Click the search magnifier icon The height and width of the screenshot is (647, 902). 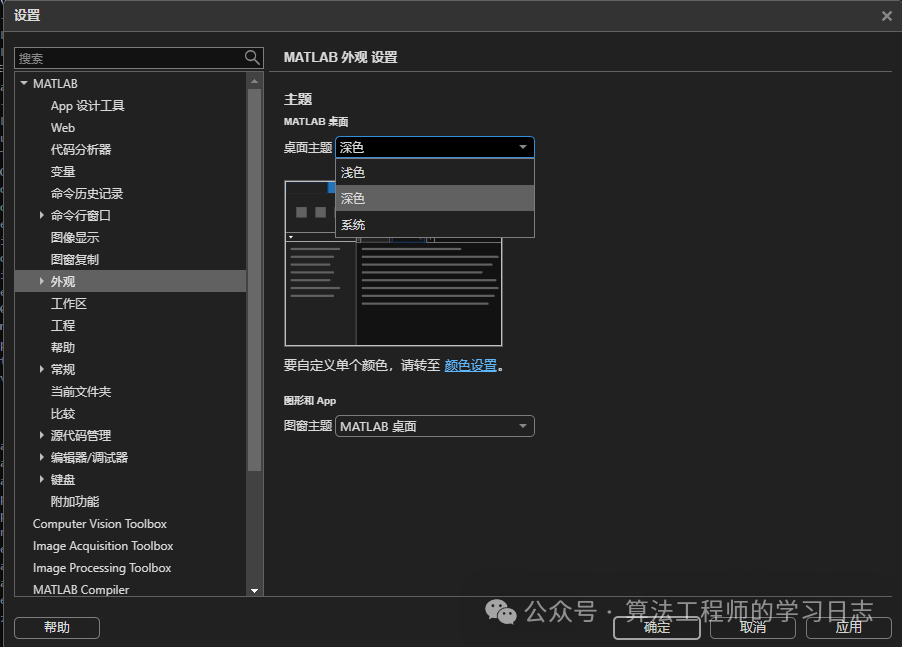point(252,58)
